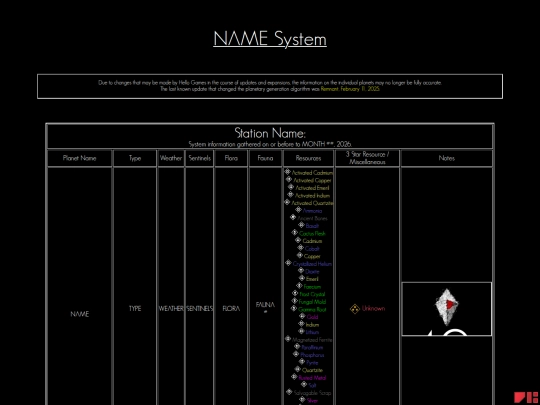The height and width of the screenshot is (405, 540).
Task: Open the diamond logo thumbnail in Notes
Action: coord(447,309)
